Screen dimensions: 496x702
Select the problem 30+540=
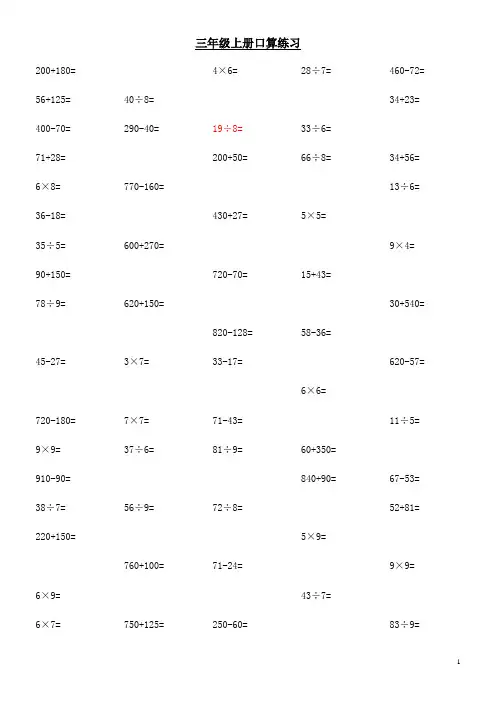click(x=407, y=304)
